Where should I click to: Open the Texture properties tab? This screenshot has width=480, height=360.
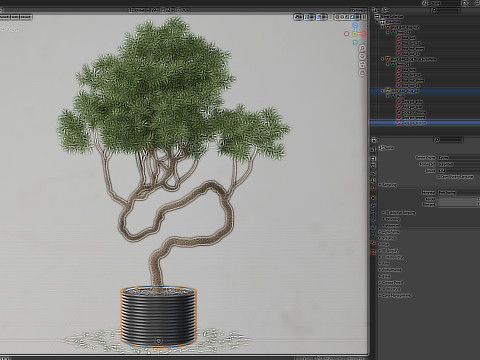tap(373, 252)
